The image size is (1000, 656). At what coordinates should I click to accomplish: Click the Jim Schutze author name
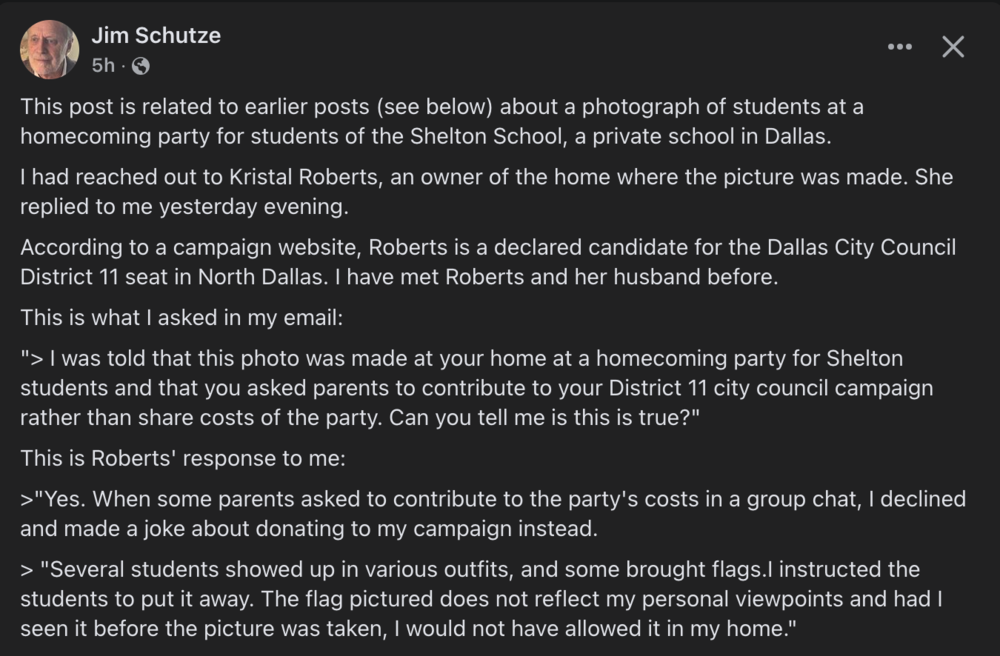[156, 35]
